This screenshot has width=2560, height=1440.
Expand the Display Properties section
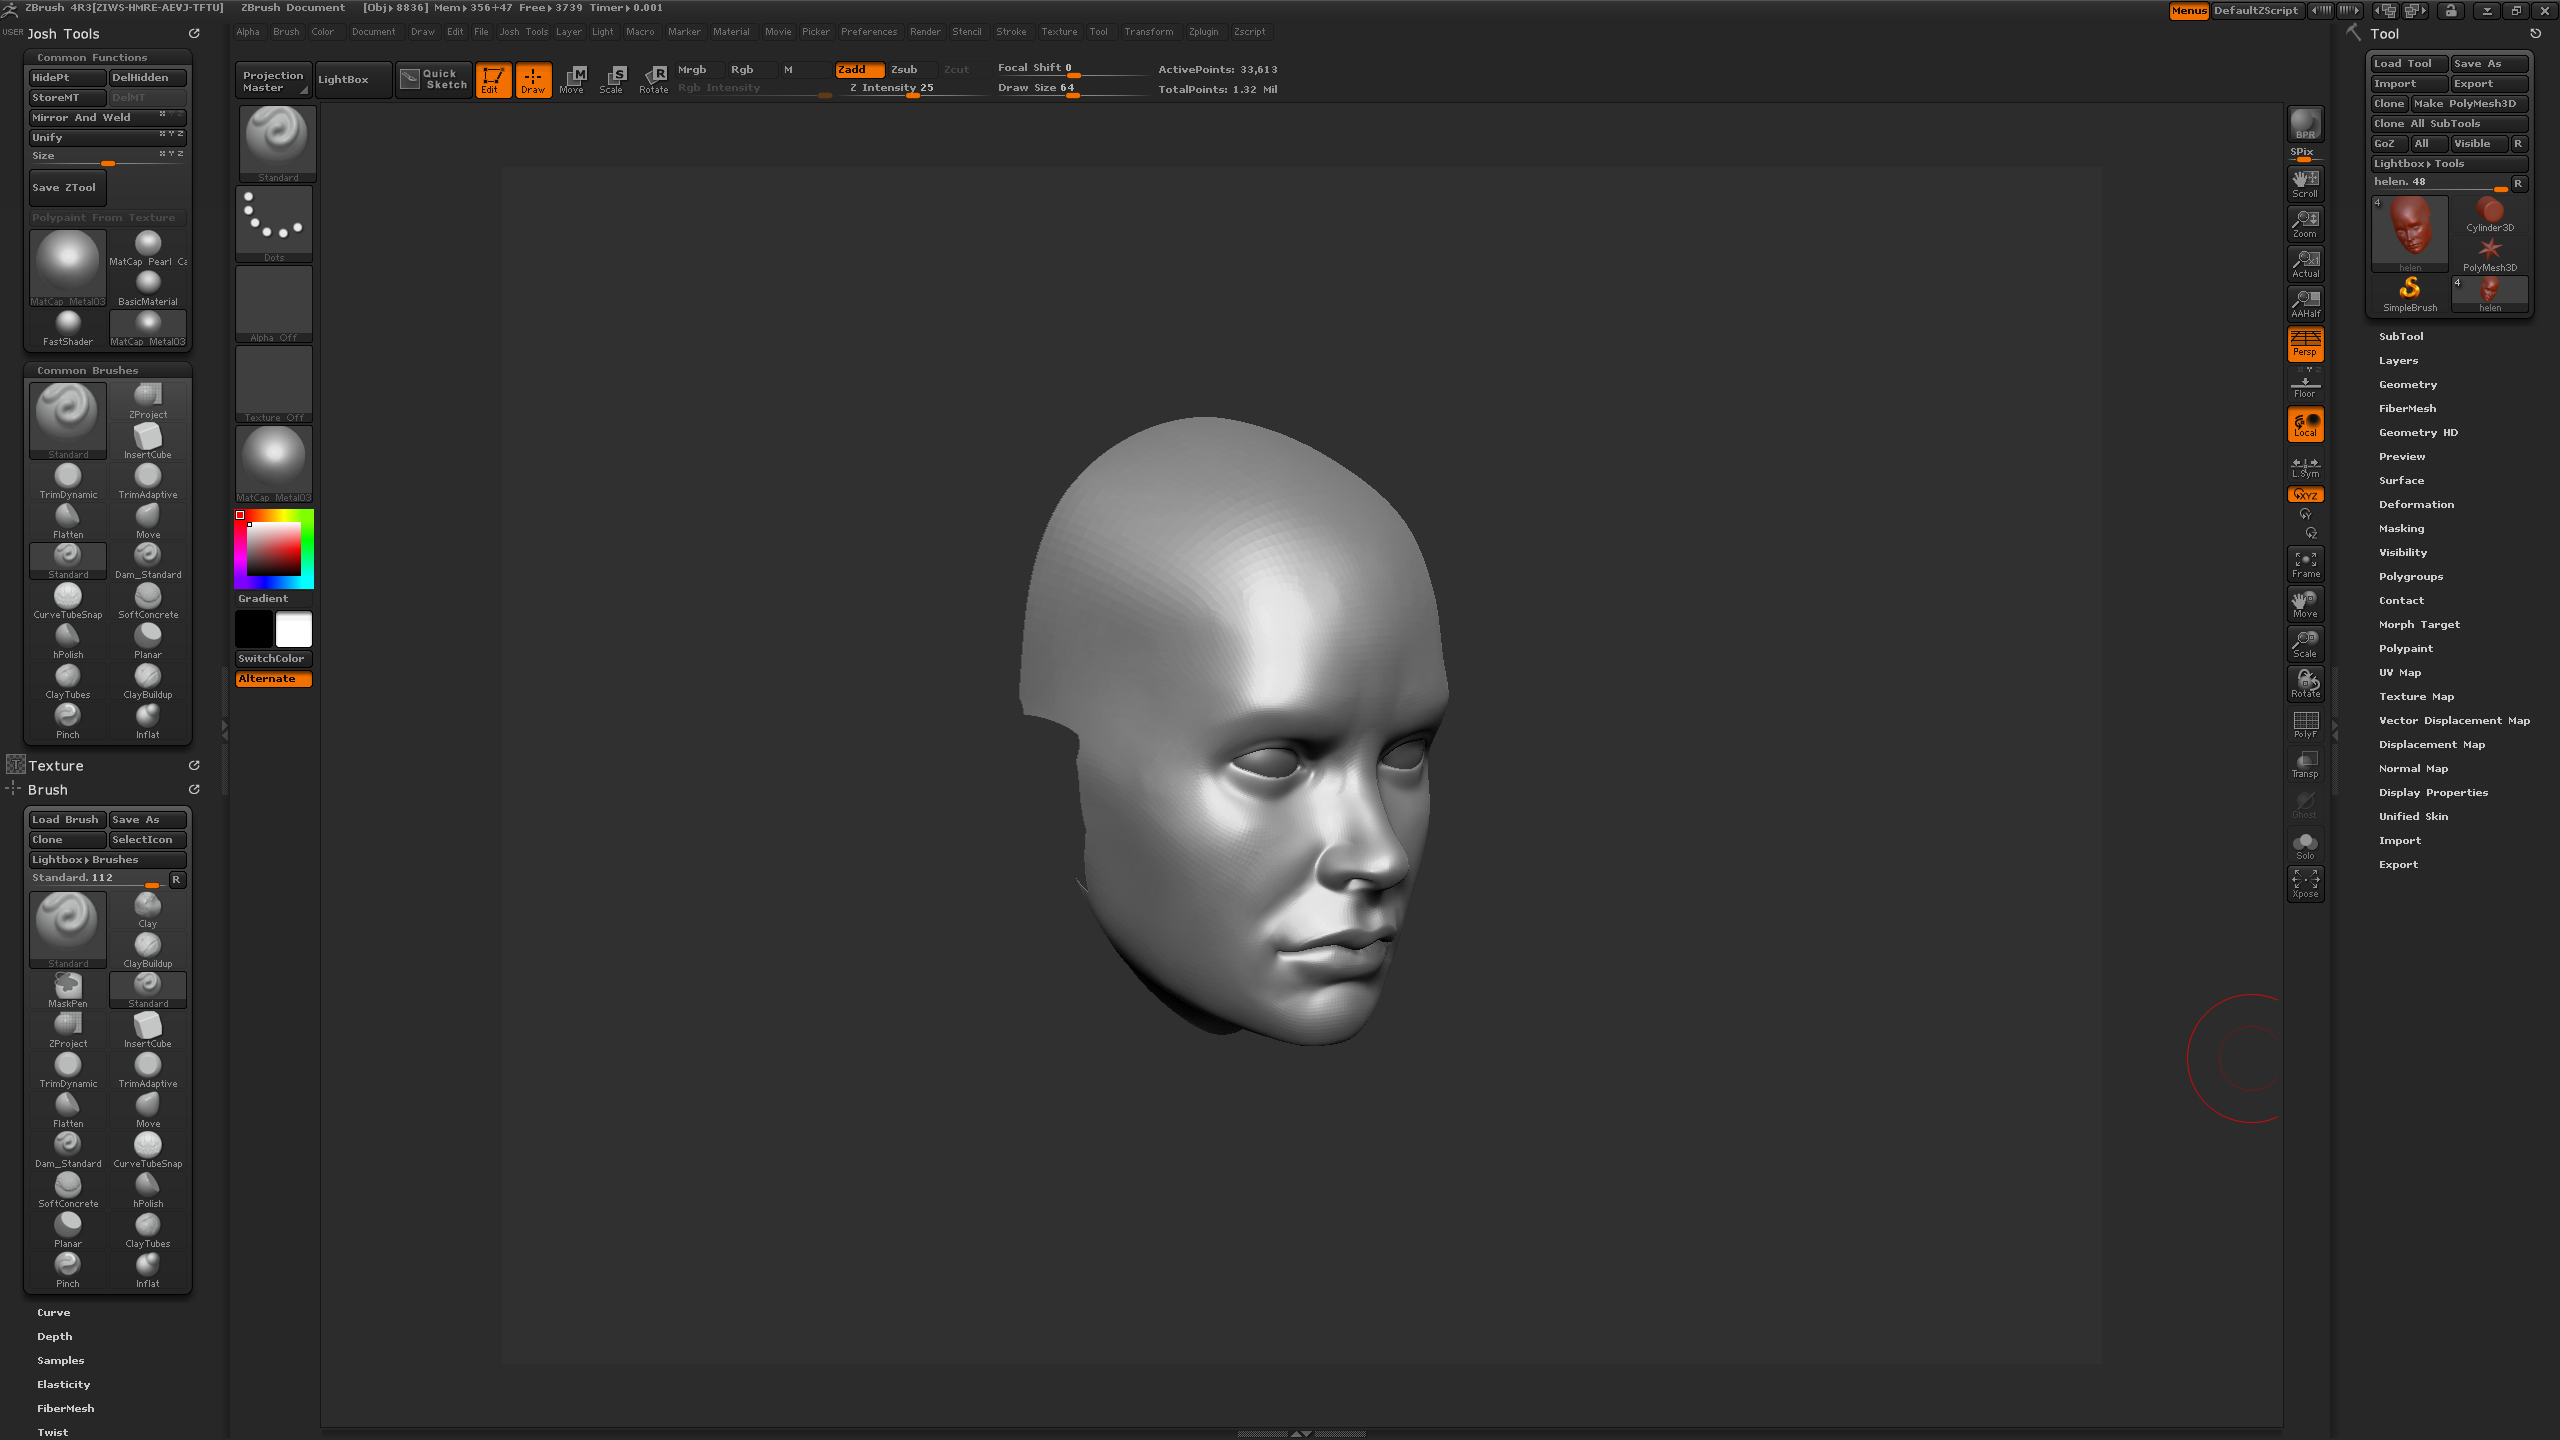pyautogui.click(x=2433, y=792)
